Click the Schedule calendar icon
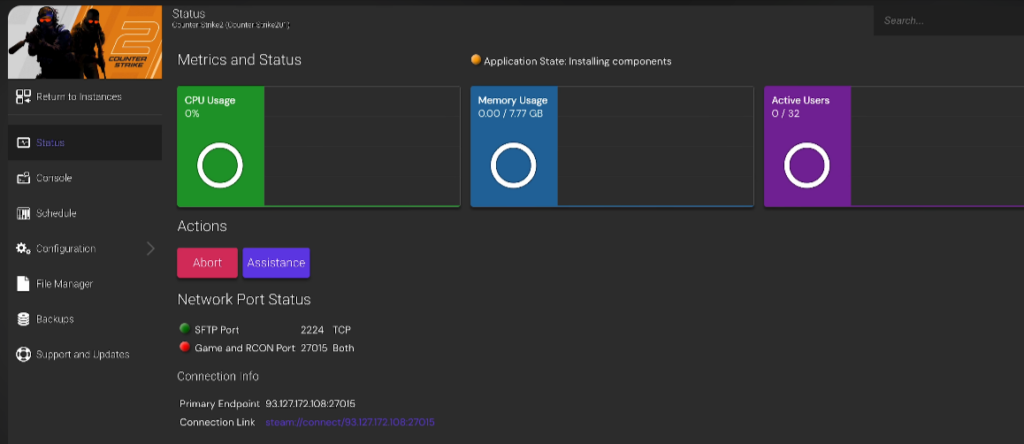 tap(23, 213)
